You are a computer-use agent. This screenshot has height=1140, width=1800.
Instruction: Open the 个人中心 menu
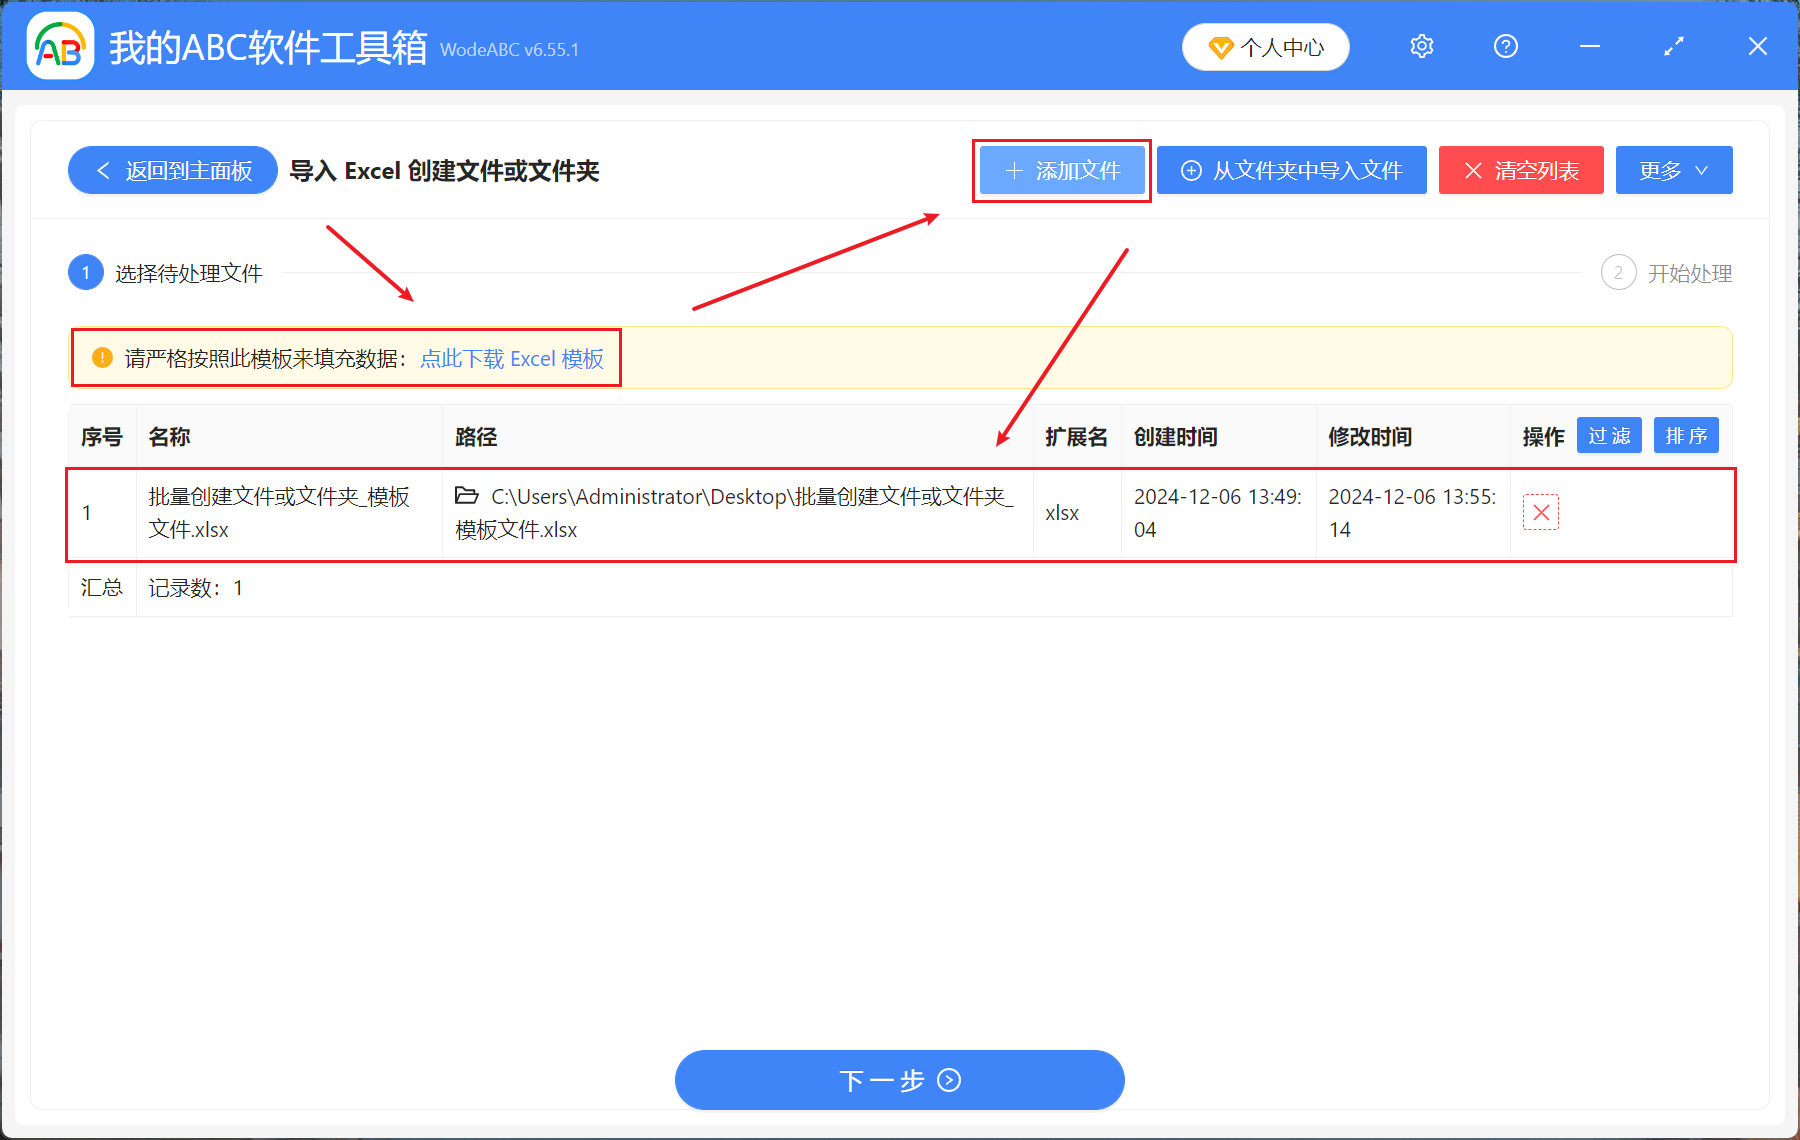(1265, 47)
